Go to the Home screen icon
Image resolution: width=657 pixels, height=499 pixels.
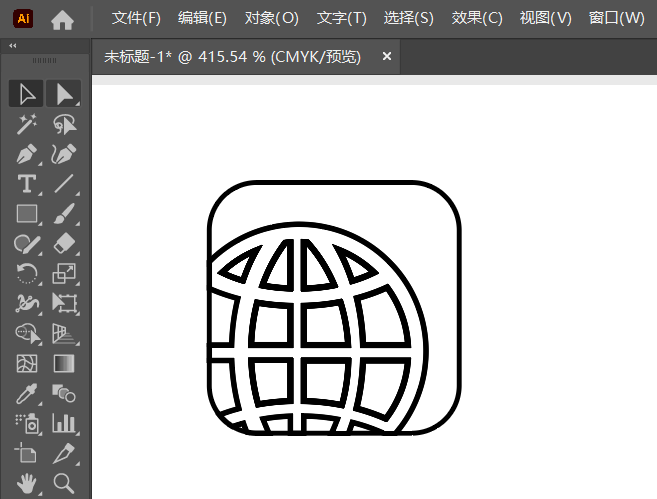pyautogui.click(x=62, y=19)
